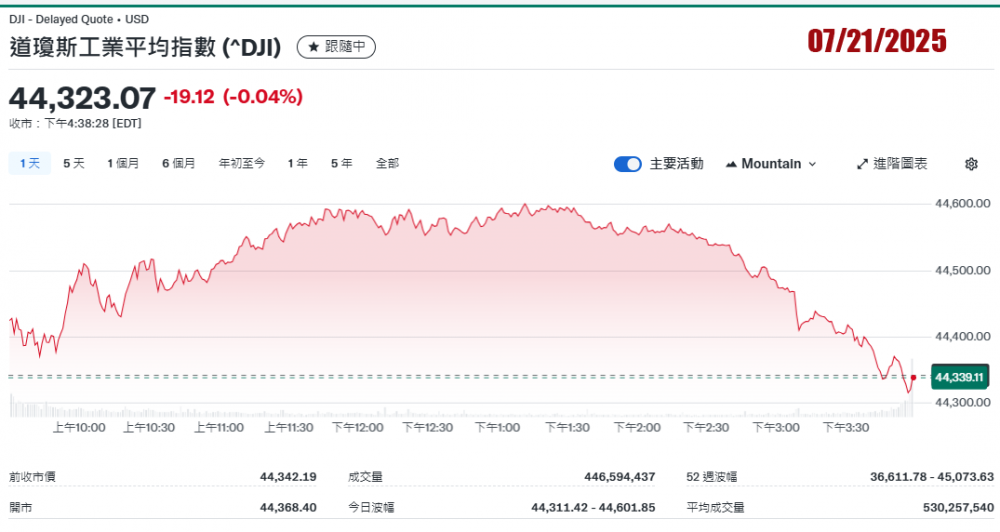The height and width of the screenshot is (532, 1000).
Task: Switch to the 5天 range
Action: [x=74, y=163]
